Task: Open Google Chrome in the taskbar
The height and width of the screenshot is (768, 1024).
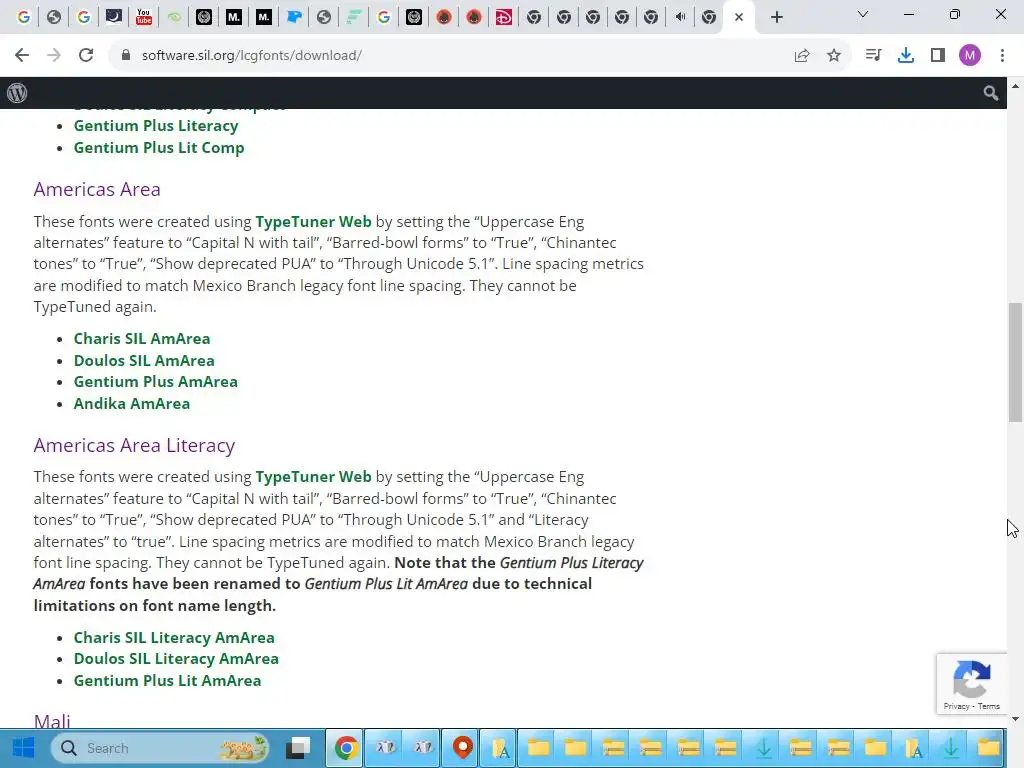Action: (346, 748)
